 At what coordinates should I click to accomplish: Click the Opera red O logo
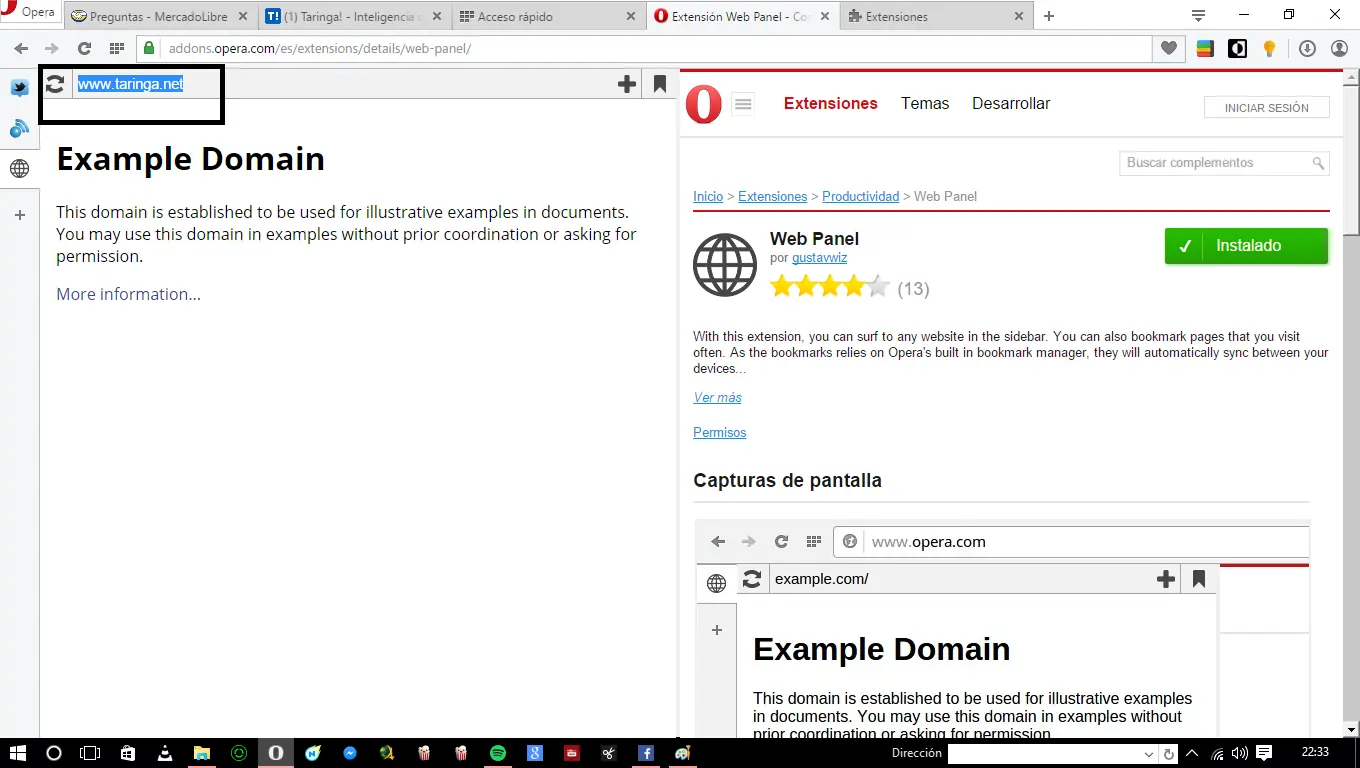pos(703,104)
